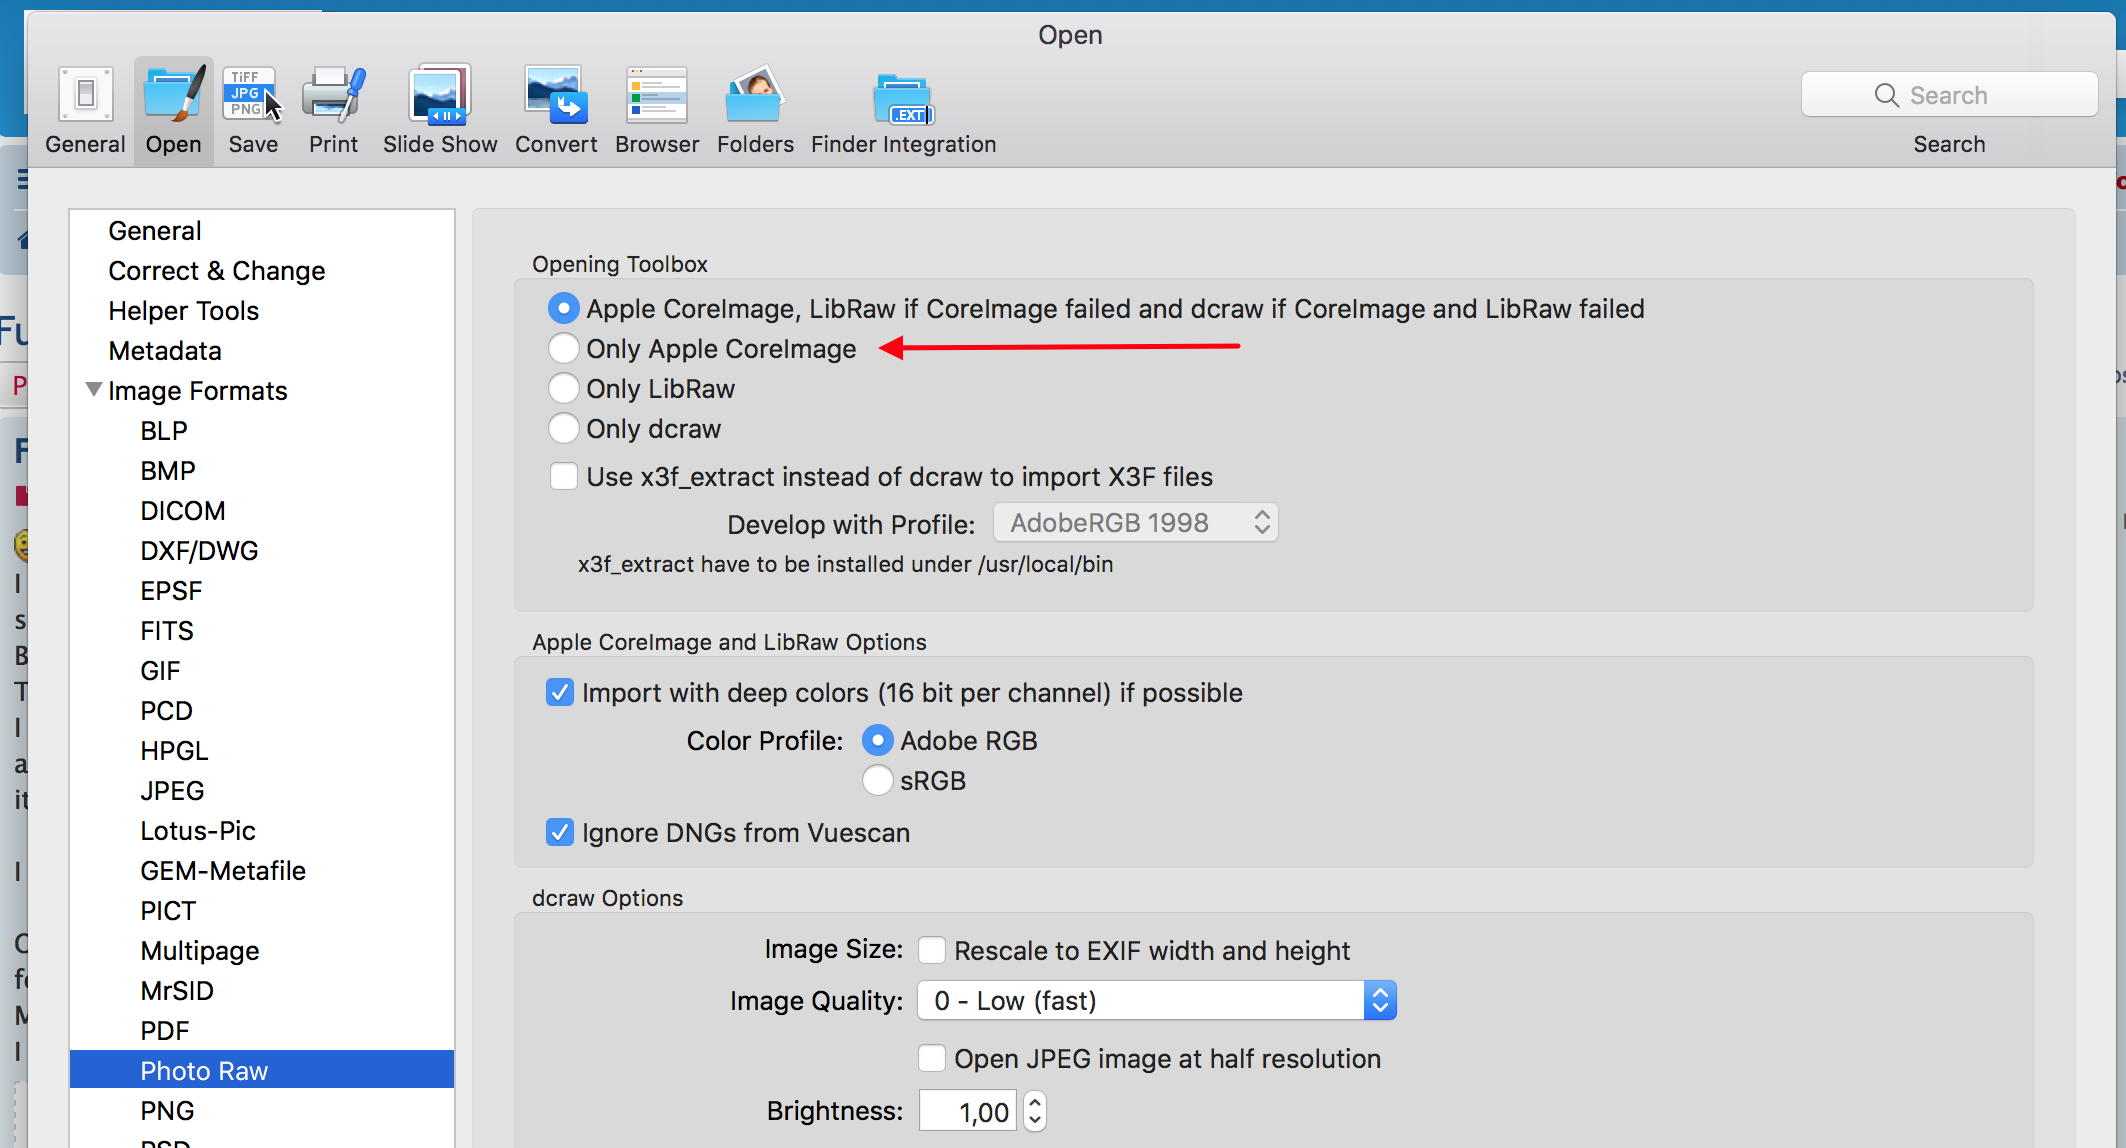Click into the Brightness value field
The image size is (2126, 1148).
pos(968,1111)
